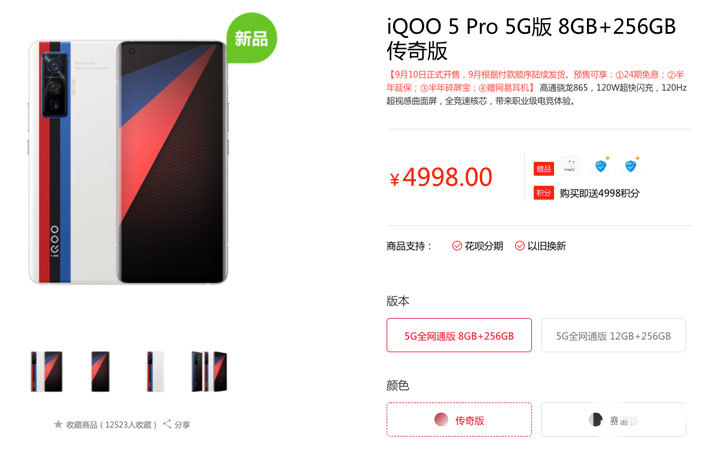Image resolution: width=720 pixels, height=459 pixels.
Task: Click the share icon
Action: pos(167,424)
